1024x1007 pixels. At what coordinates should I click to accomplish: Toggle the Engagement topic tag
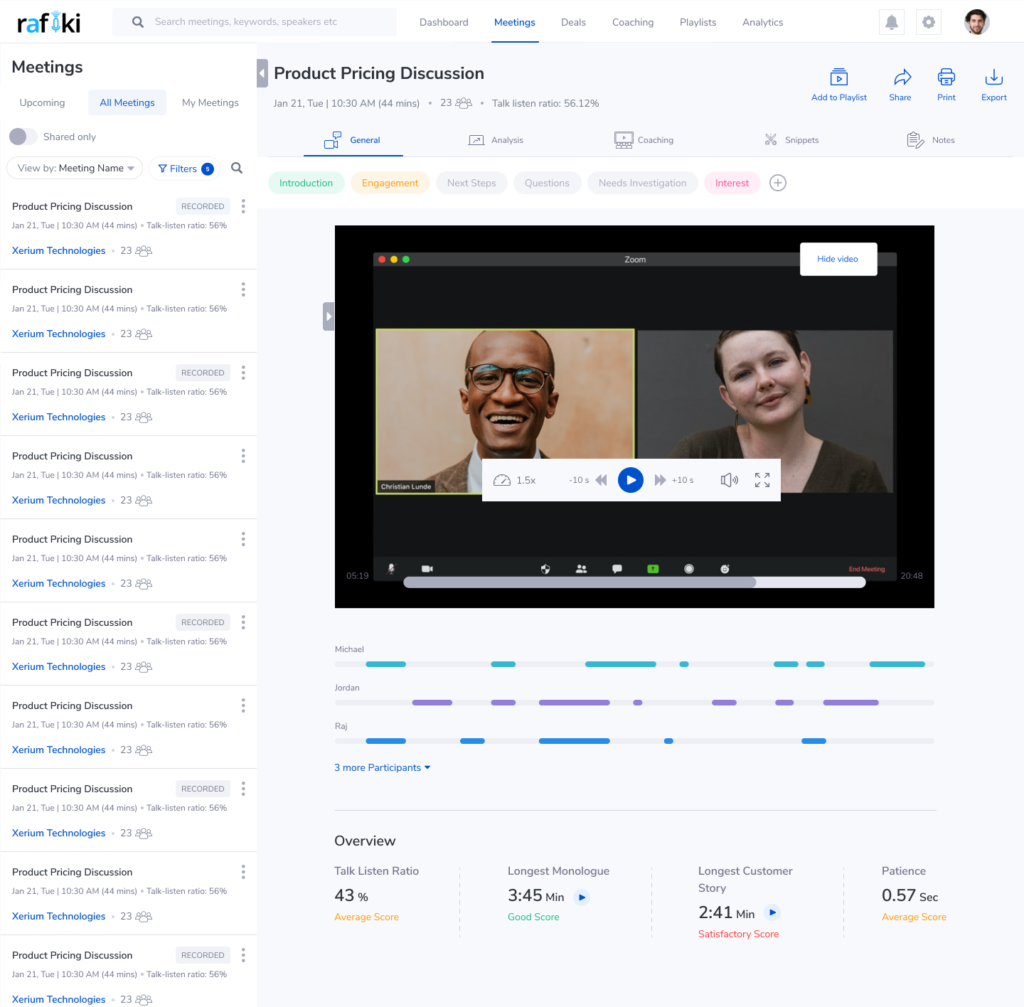click(x=390, y=183)
